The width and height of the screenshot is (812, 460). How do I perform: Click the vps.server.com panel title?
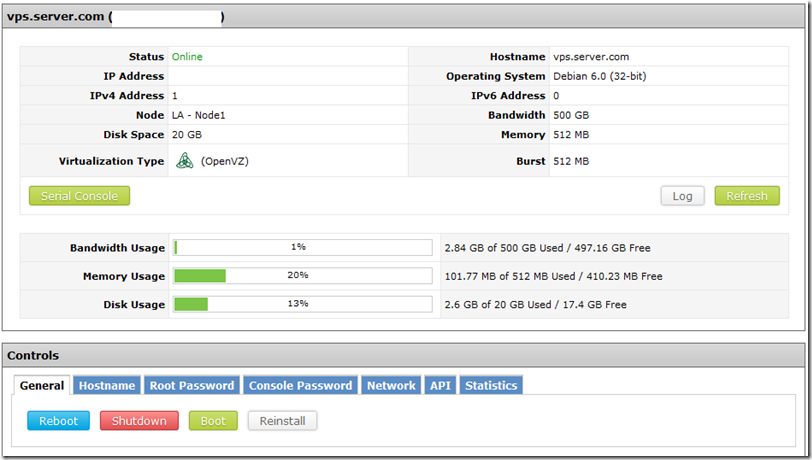tap(55, 17)
